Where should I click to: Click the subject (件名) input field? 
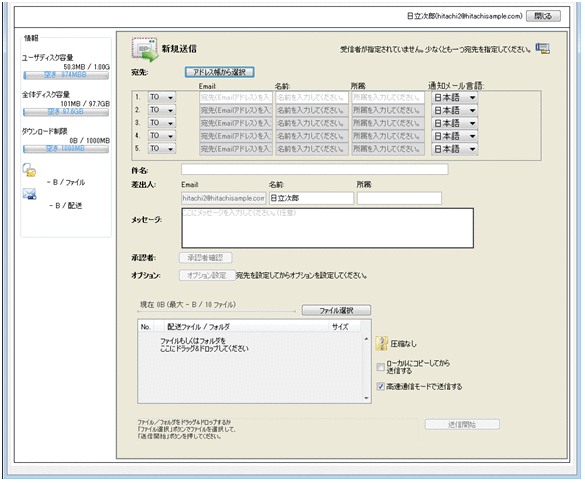315,170
